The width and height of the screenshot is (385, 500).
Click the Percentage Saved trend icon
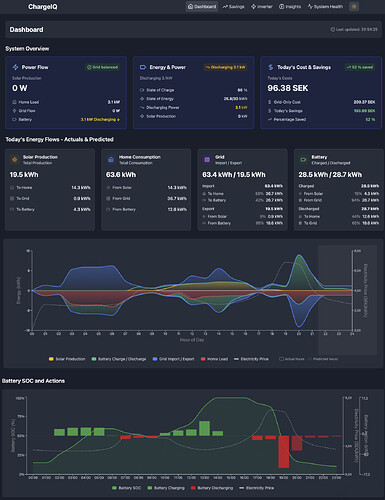[270, 119]
